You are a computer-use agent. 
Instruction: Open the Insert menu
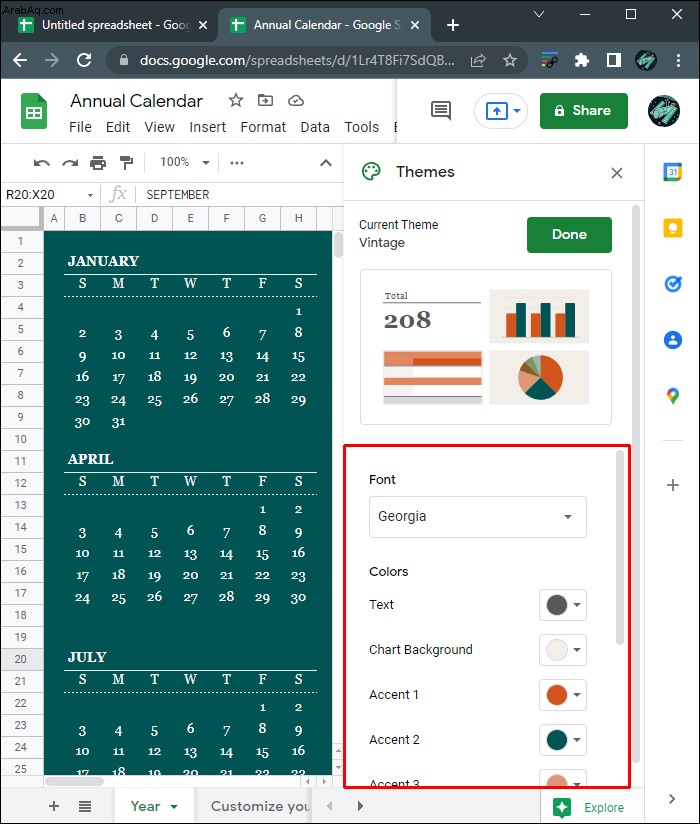pyautogui.click(x=207, y=127)
